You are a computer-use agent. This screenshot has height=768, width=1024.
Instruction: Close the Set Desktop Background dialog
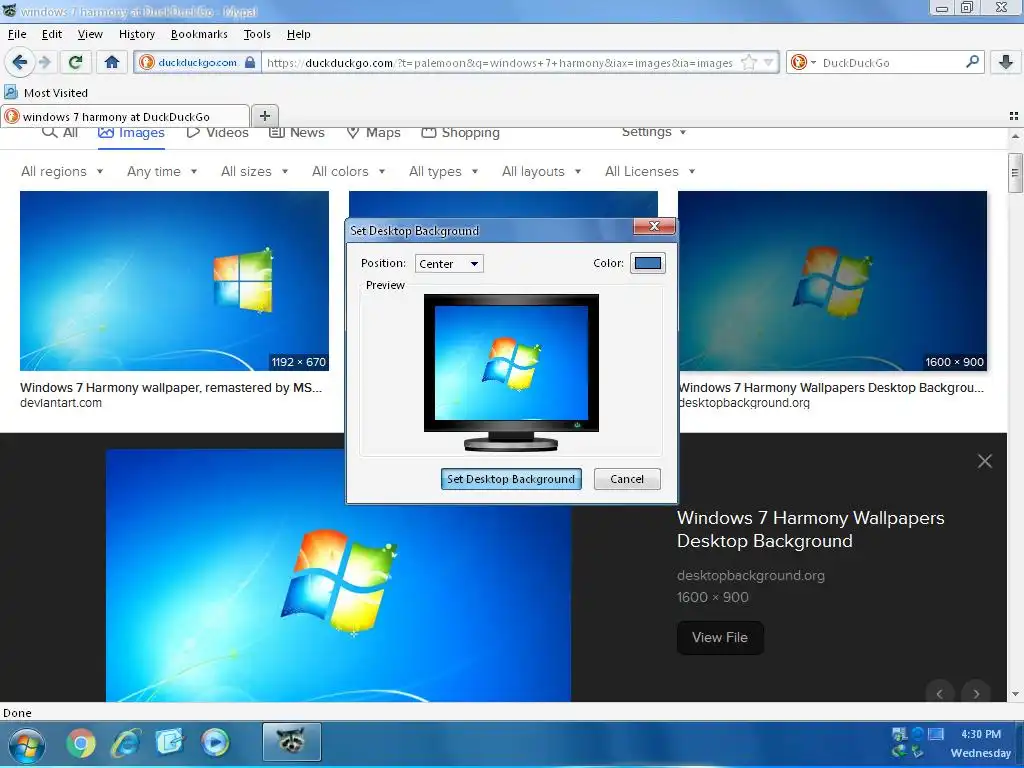[654, 226]
